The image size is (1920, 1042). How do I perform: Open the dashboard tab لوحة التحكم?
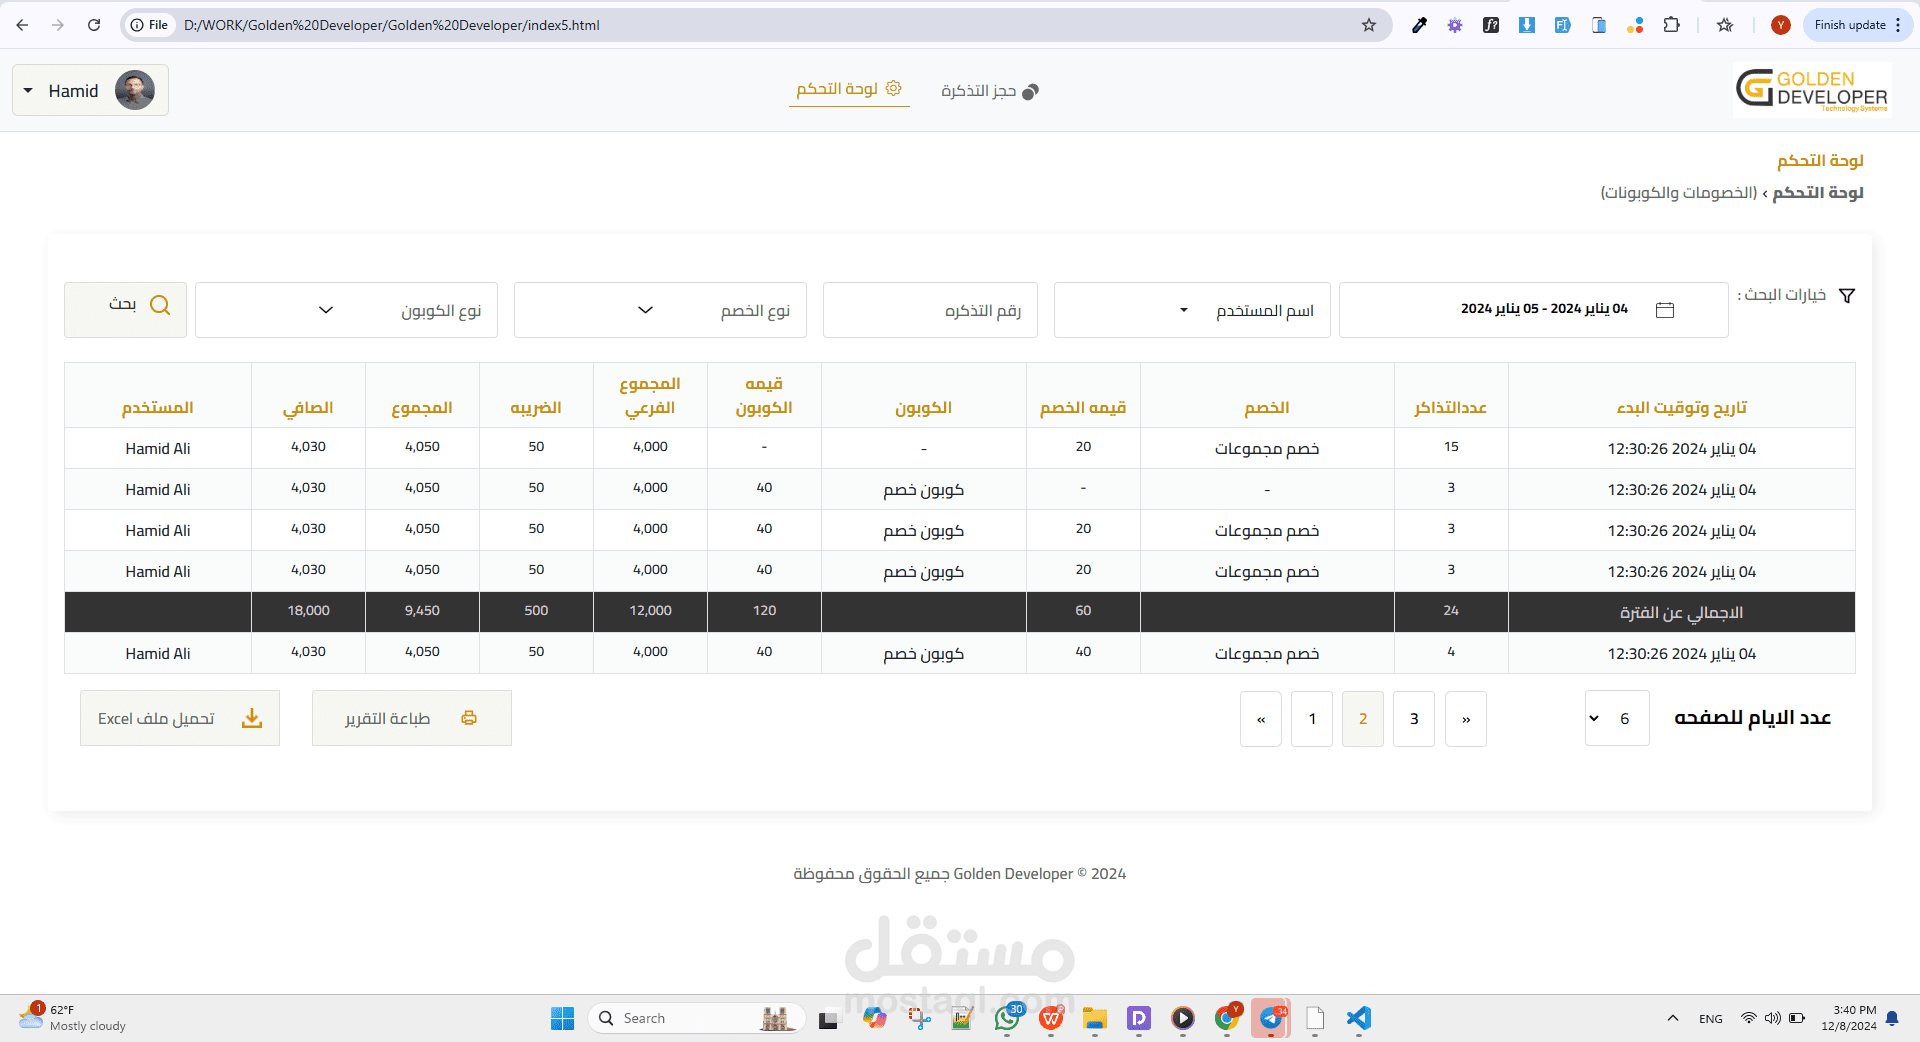(849, 89)
